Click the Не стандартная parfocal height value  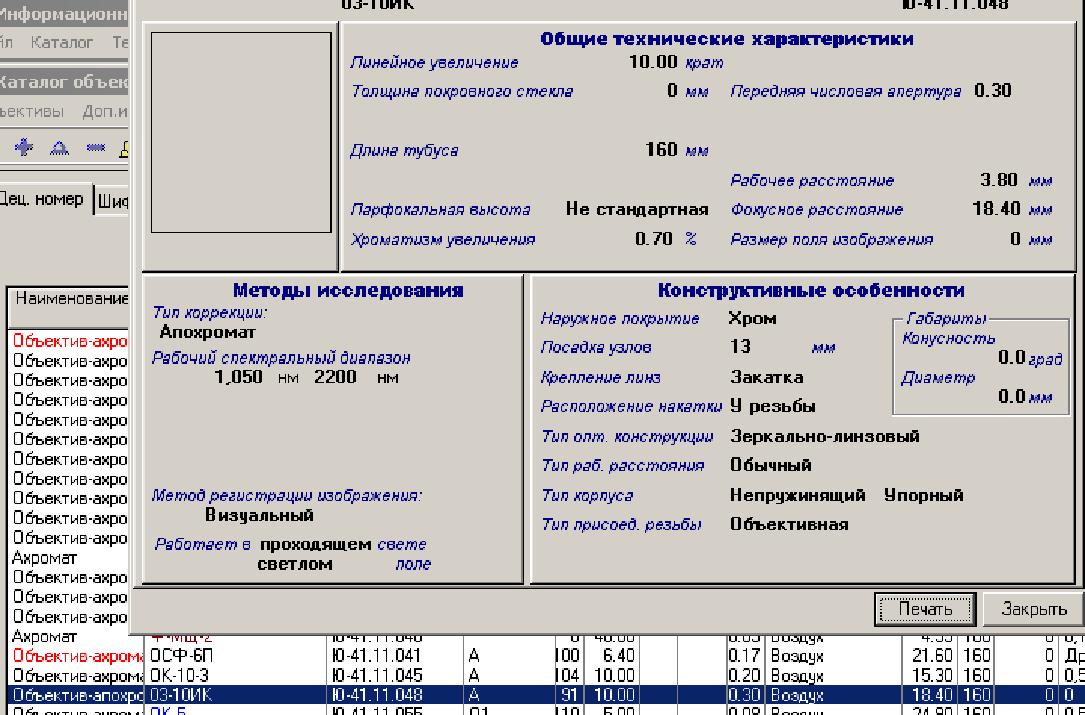pyautogui.click(x=637, y=209)
